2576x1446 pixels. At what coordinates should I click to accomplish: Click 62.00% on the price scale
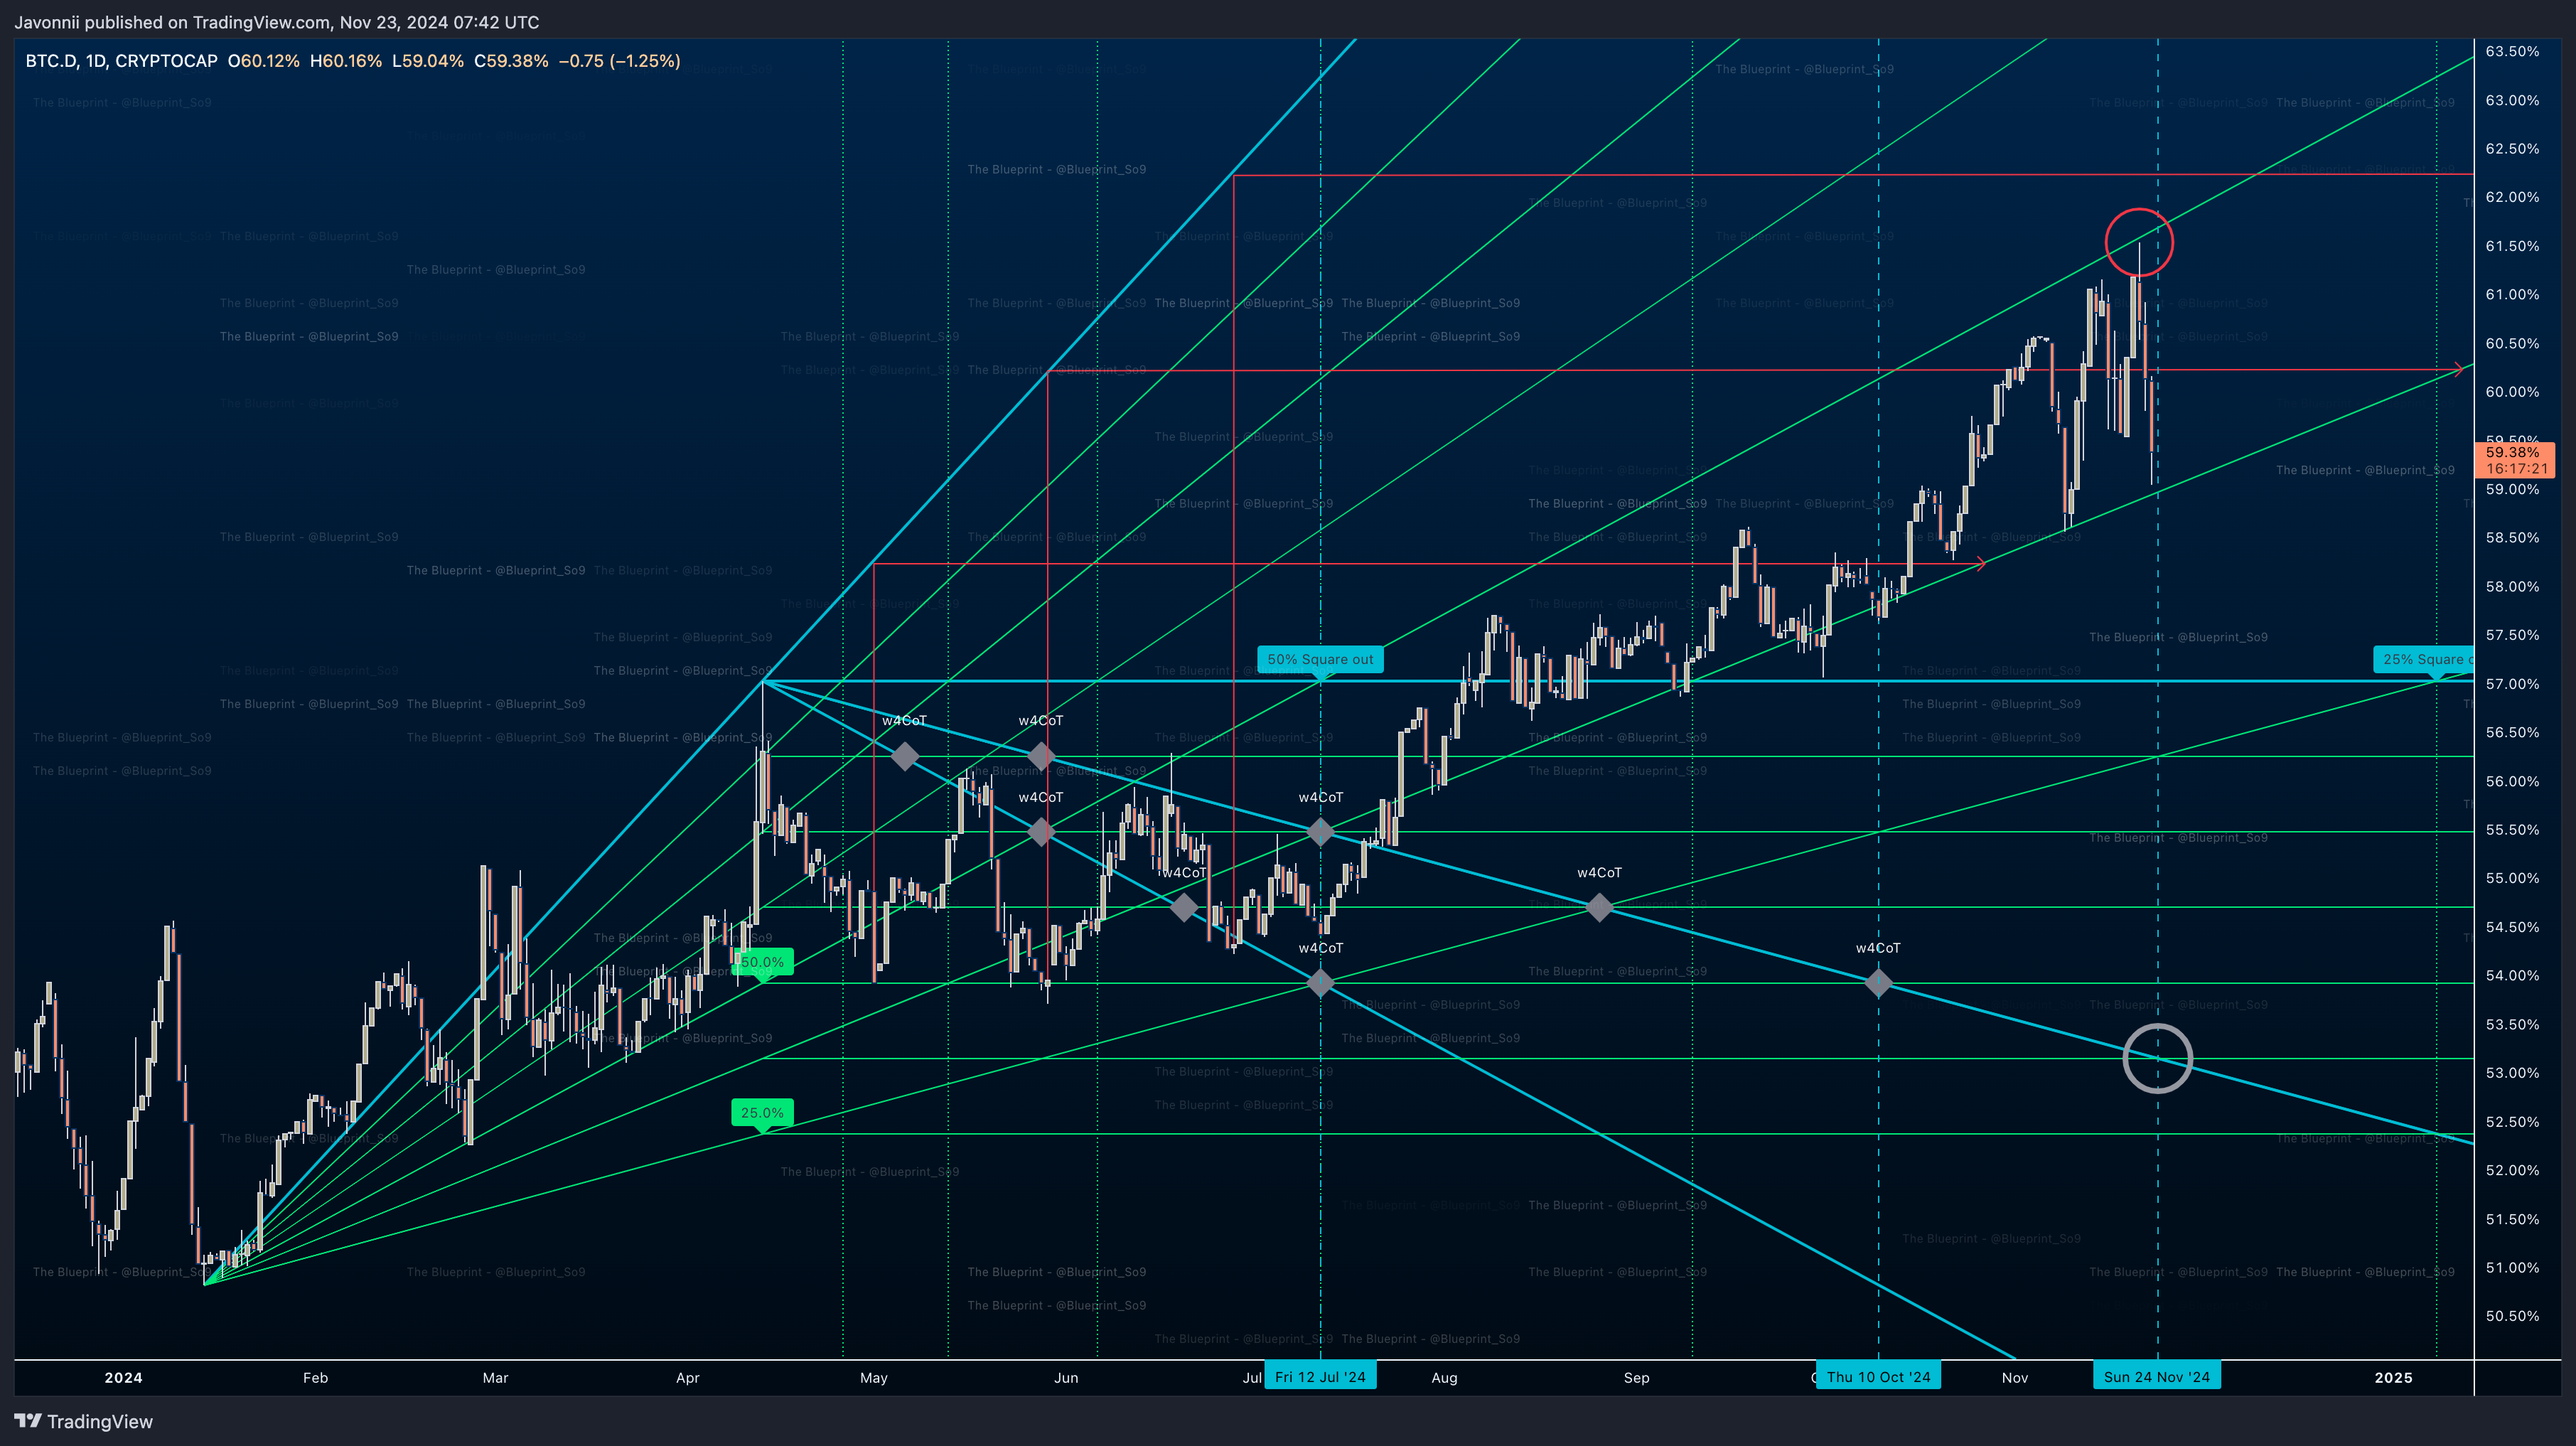(2512, 197)
